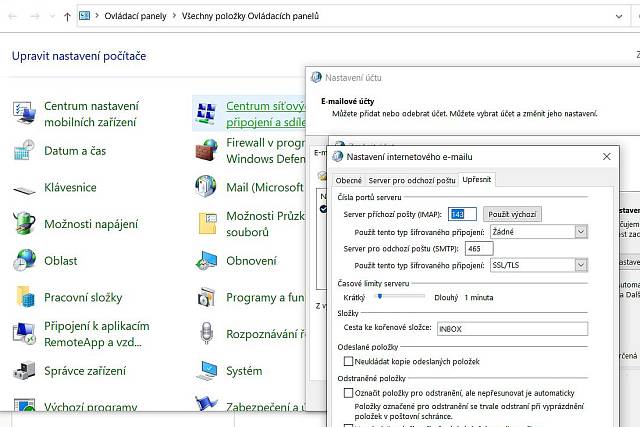Screen dimensions: 640x427
Task: Click the Forward navigation arrow
Action: coord(35,16)
